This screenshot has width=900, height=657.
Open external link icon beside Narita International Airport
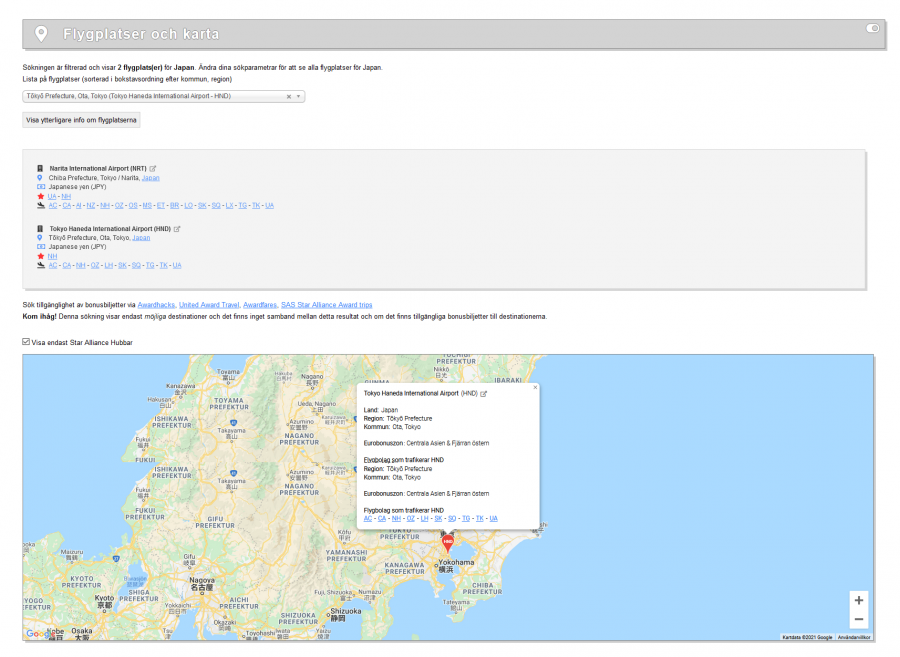click(153, 168)
